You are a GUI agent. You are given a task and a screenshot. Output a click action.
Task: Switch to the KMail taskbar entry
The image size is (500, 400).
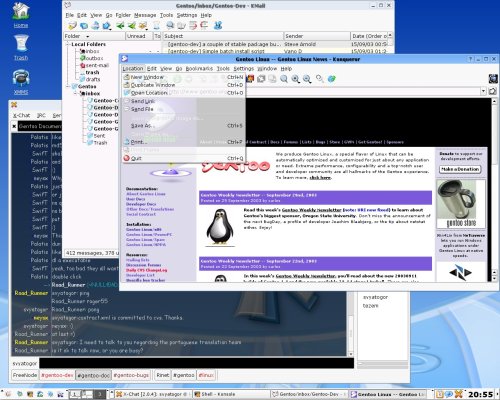tap(309, 394)
